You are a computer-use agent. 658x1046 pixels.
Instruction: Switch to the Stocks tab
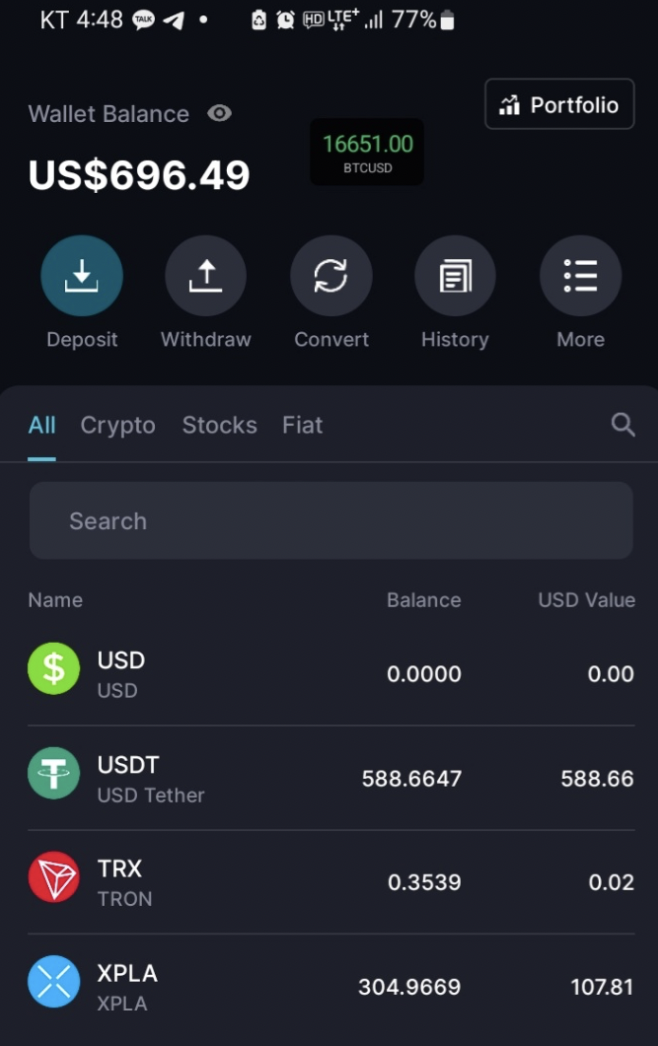(x=220, y=425)
